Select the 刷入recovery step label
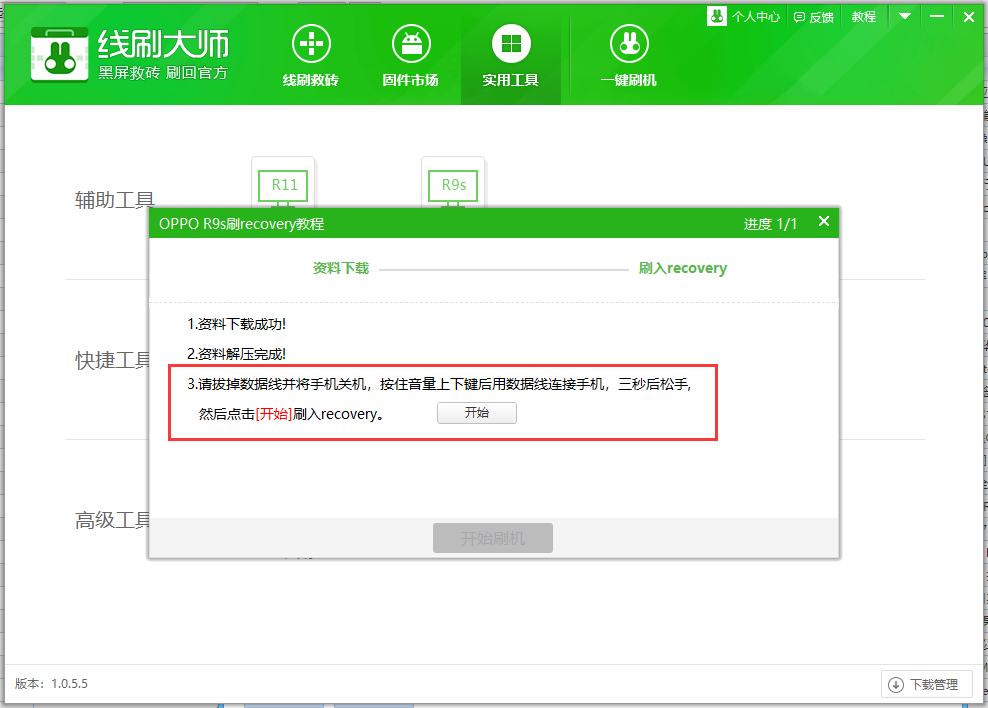The image size is (988, 708). coord(682,268)
